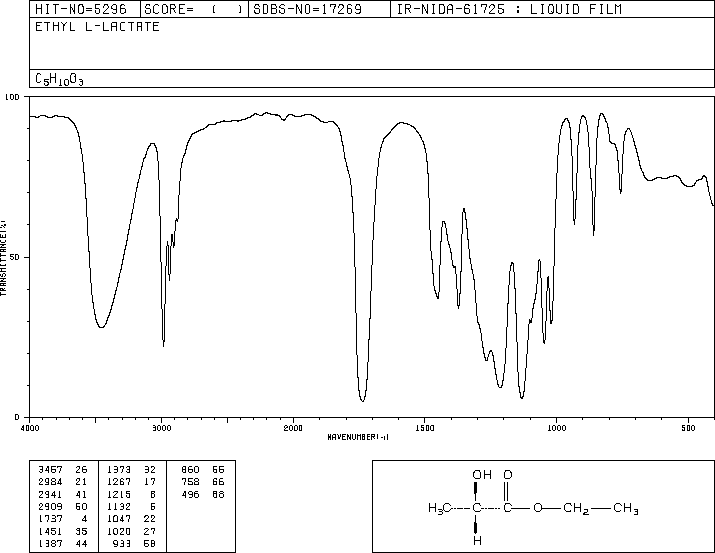Image resolution: width=715 pixels, height=553 pixels.
Task: Select the 1267 peak table entry
Action: 132,482
